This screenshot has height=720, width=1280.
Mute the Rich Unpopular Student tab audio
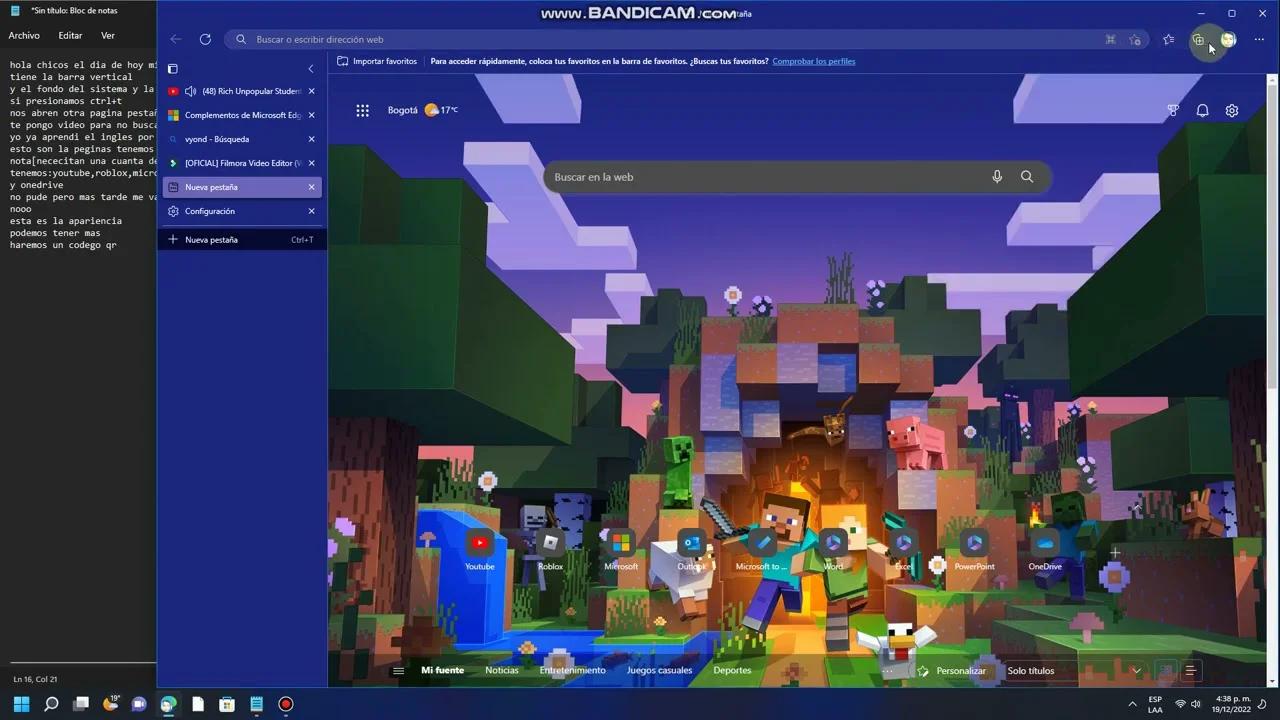click(190, 91)
